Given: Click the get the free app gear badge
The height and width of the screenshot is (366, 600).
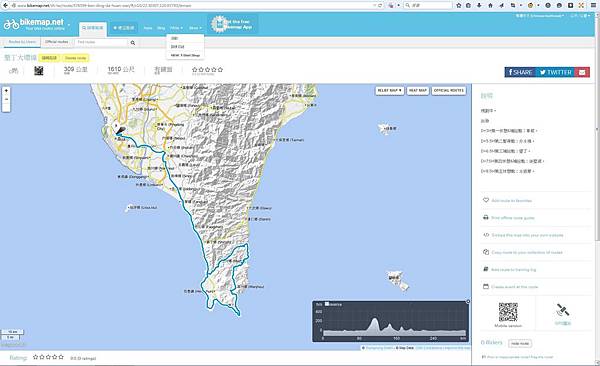Looking at the screenshot, I should click(x=219, y=25).
